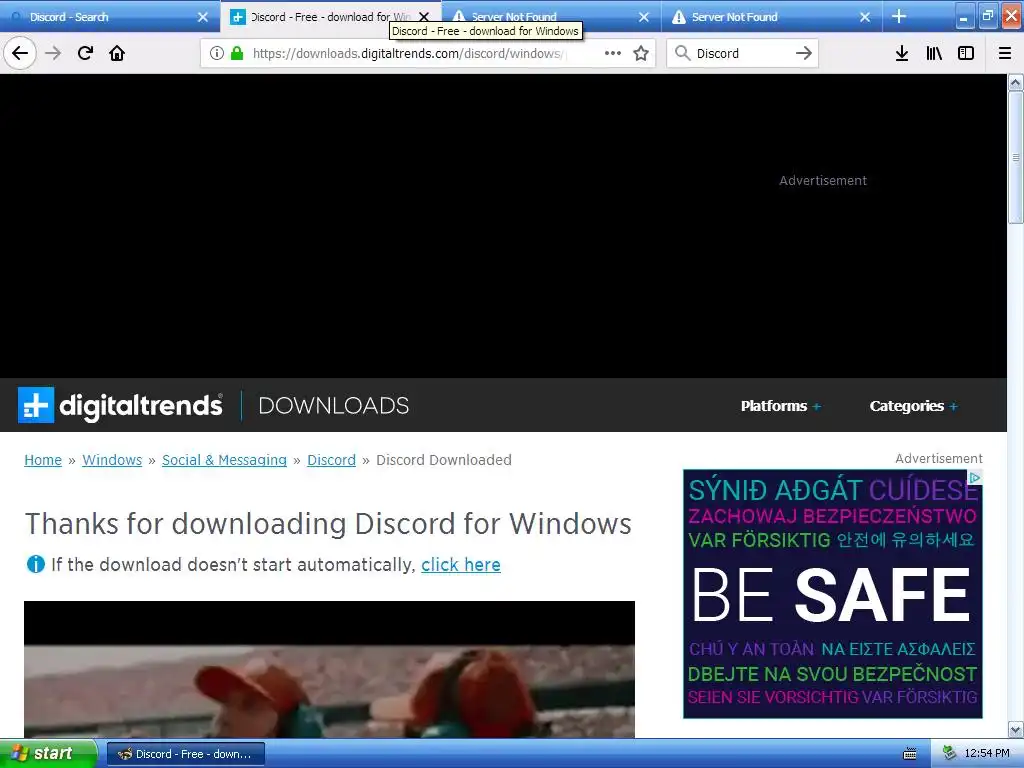
Task: Open the Library icon
Action: [x=934, y=53]
